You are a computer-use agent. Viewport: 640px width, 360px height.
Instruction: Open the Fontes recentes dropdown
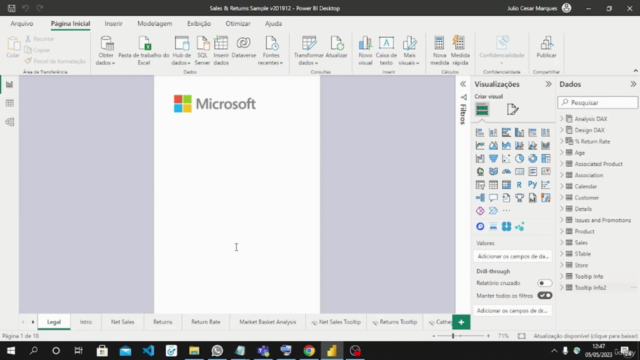tap(271, 59)
